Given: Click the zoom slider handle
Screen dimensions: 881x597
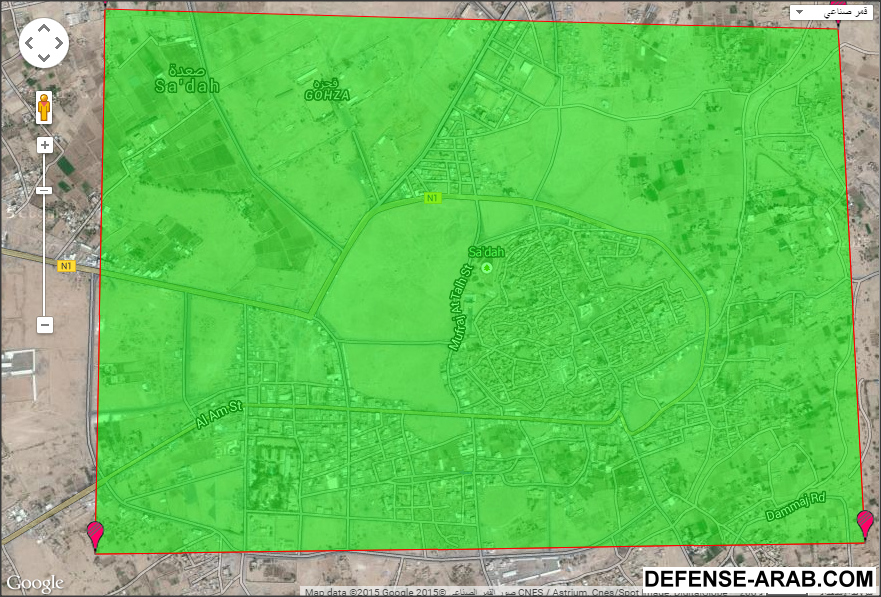Looking at the screenshot, I should click(x=44, y=190).
